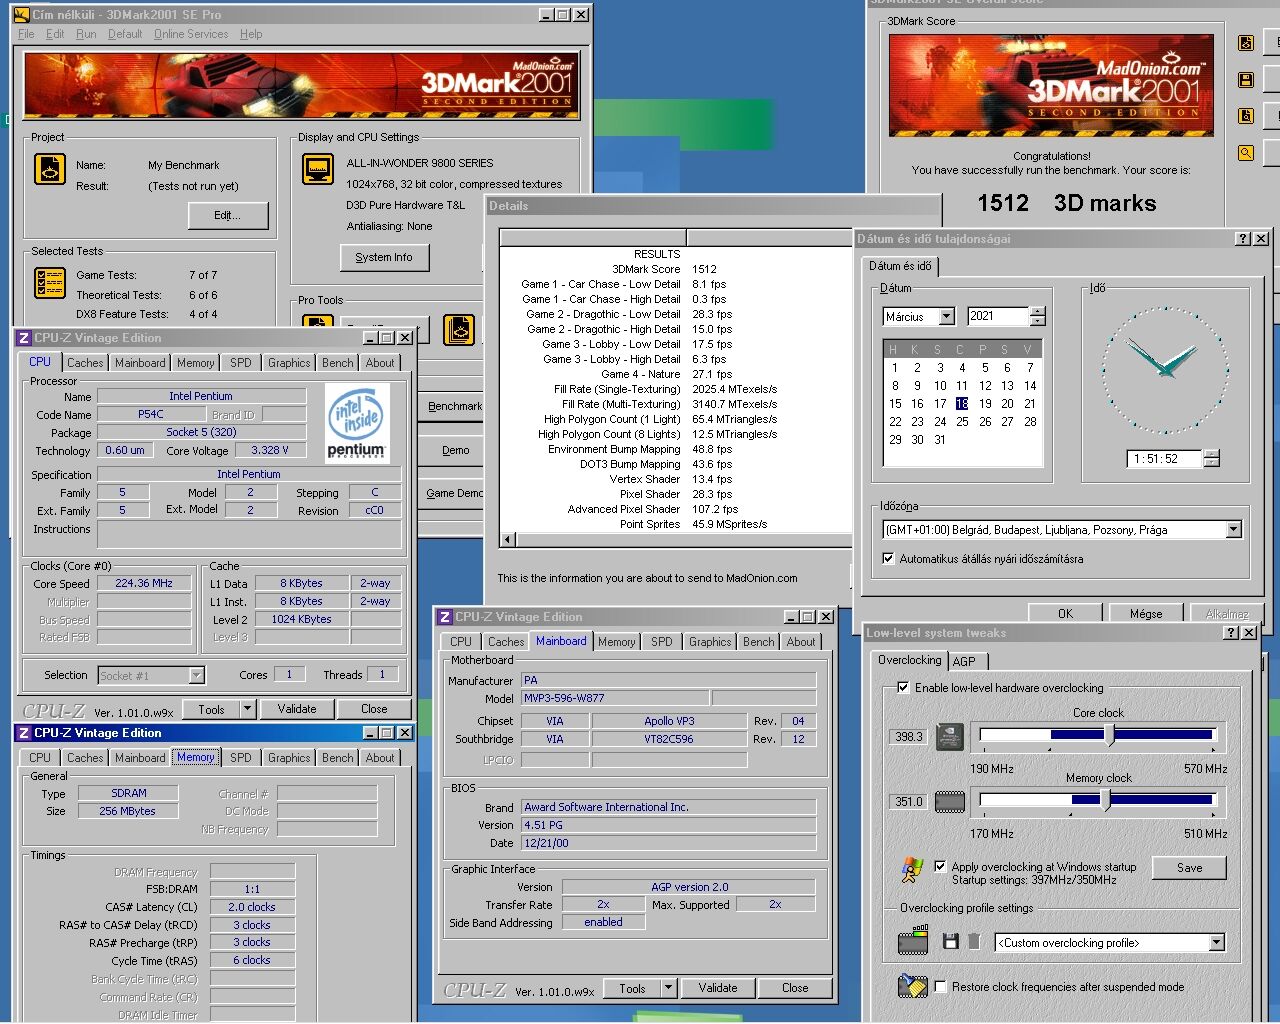This screenshot has width=1280, height=1024.
Task: Click the checklist icon in Selected Tests
Action: pos(50,284)
